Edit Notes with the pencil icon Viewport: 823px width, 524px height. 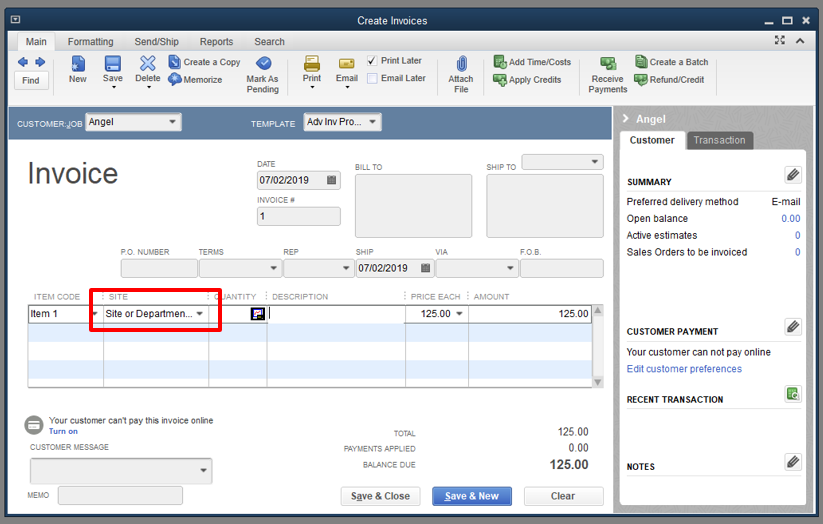pyautogui.click(x=793, y=462)
